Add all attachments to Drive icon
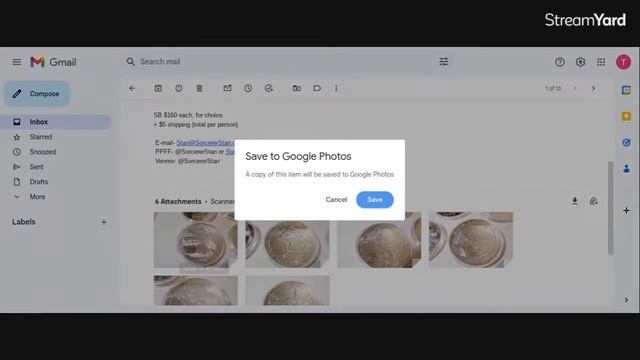Screen dimensions: 640x360 pos(593,201)
